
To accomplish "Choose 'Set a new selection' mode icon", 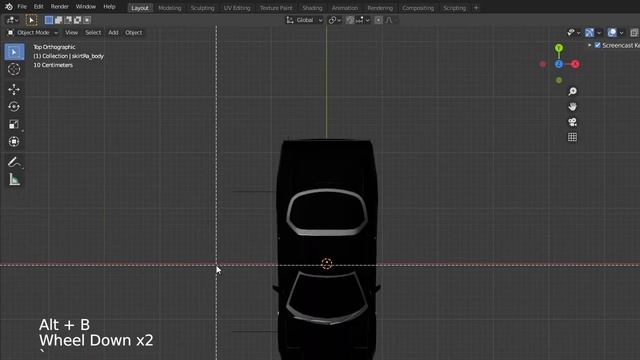I will point(49,20).
